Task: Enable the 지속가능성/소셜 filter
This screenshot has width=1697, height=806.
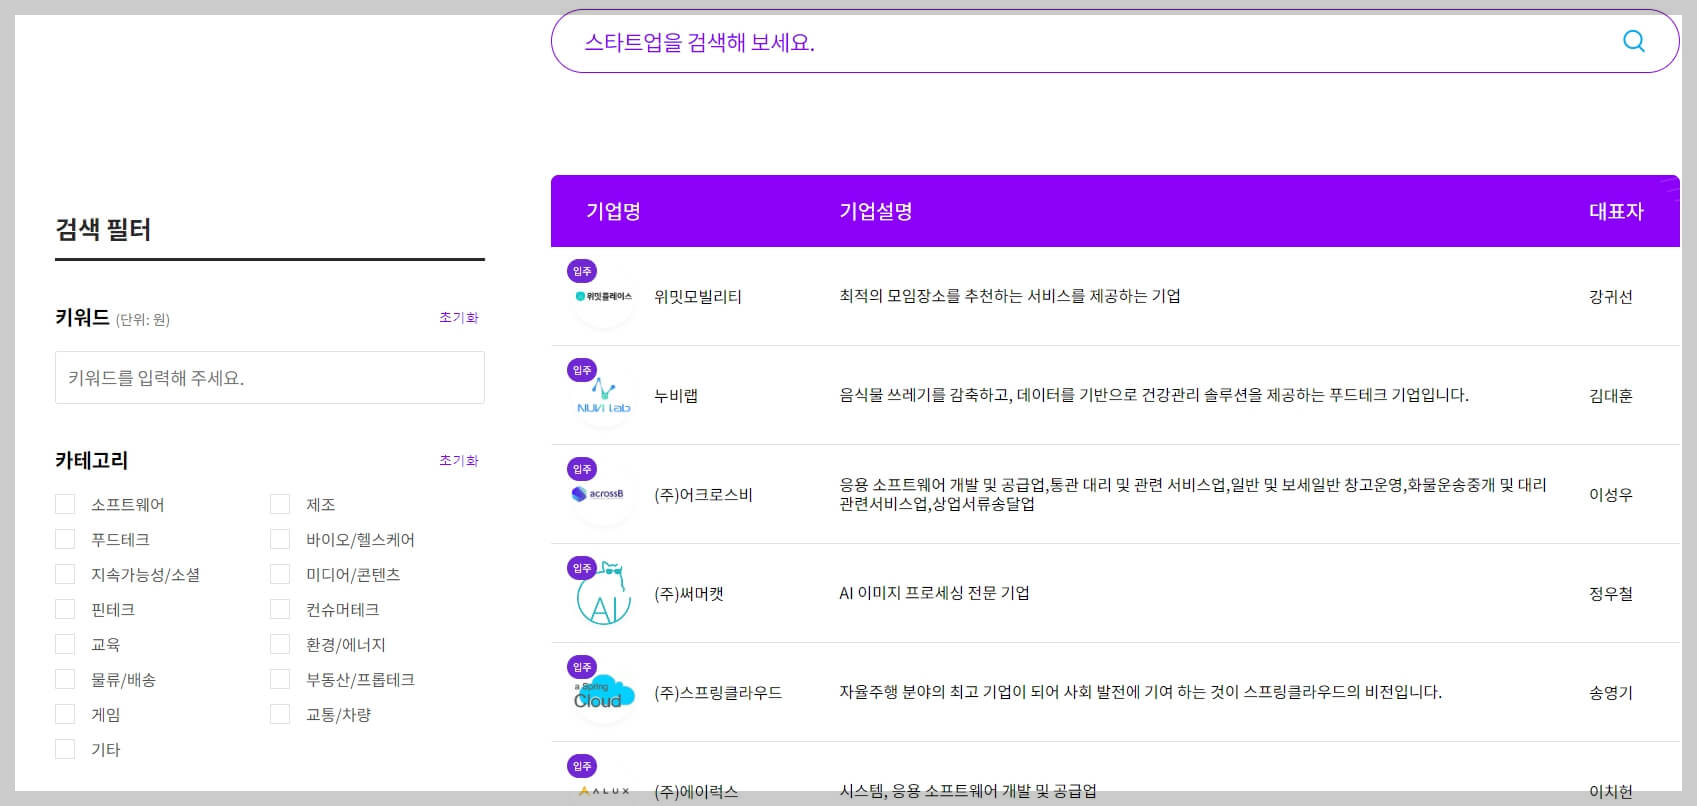Action: click(65, 574)
